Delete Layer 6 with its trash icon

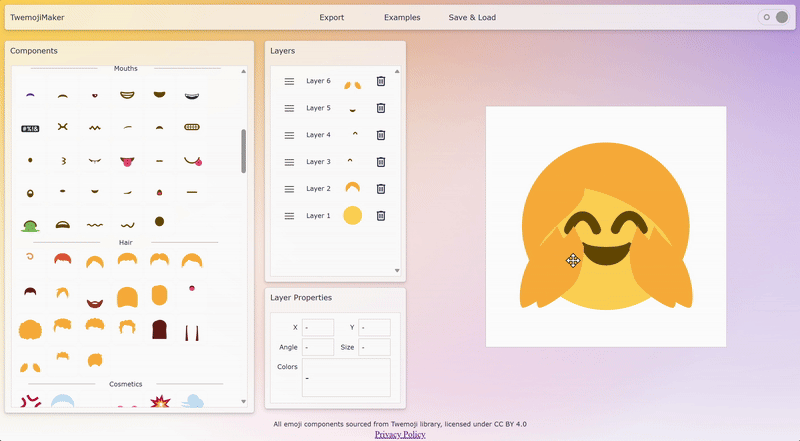click(381, 81)
